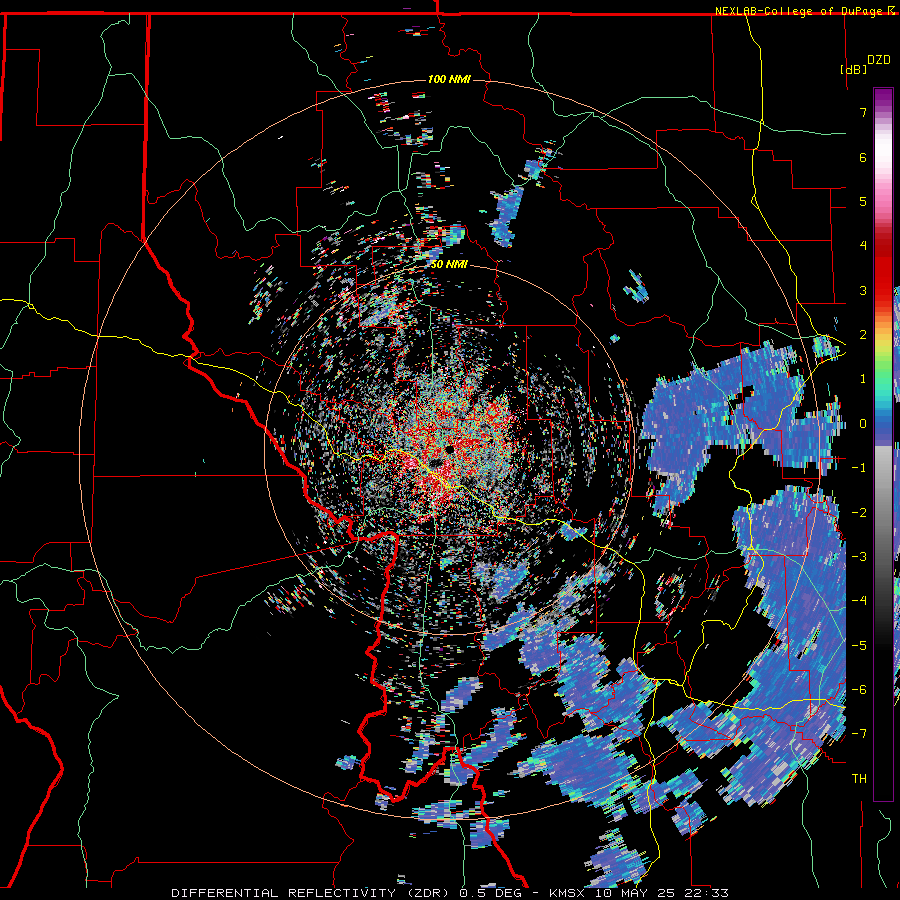Select the -1 dB legend value
This screenshot has width=900, height=900.
(859, 468)
